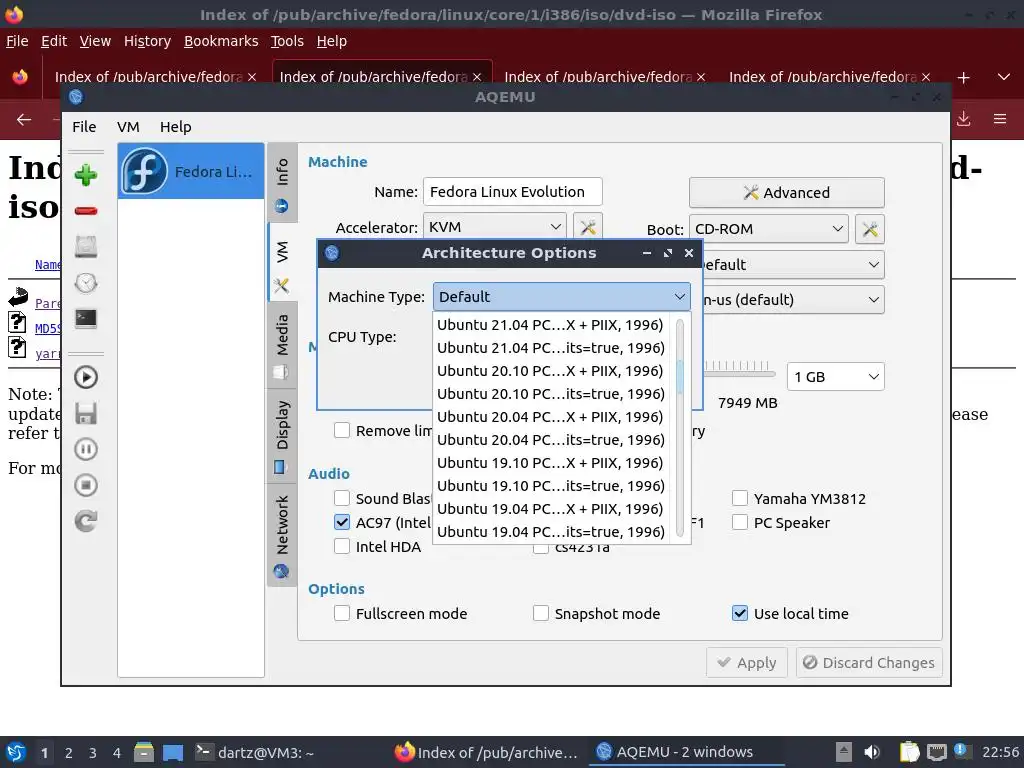Click the clock icon in AQEMU sidebar

point(86,283)
